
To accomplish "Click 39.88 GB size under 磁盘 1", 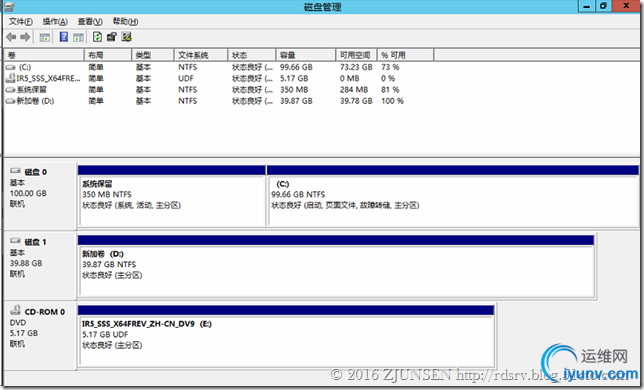I will pyautogui.click(x=26, y=263).
